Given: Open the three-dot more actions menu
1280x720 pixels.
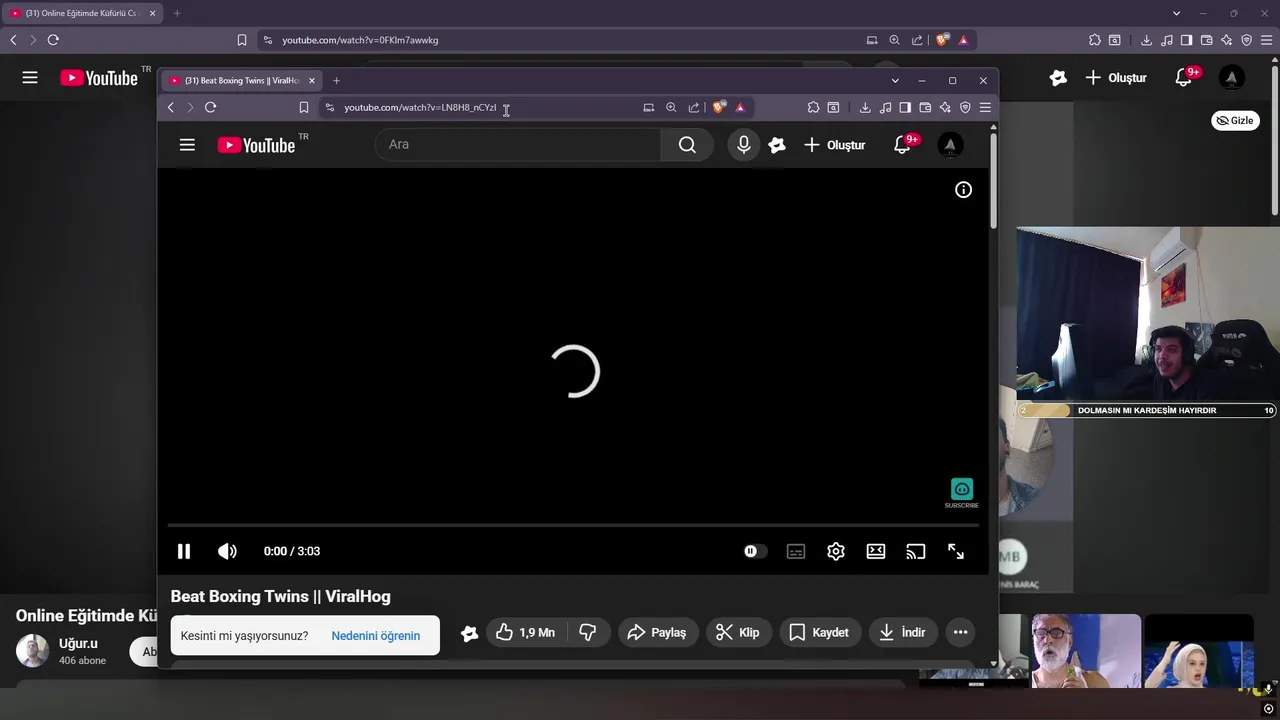Looking at the screenshot, I should point(960,632).
